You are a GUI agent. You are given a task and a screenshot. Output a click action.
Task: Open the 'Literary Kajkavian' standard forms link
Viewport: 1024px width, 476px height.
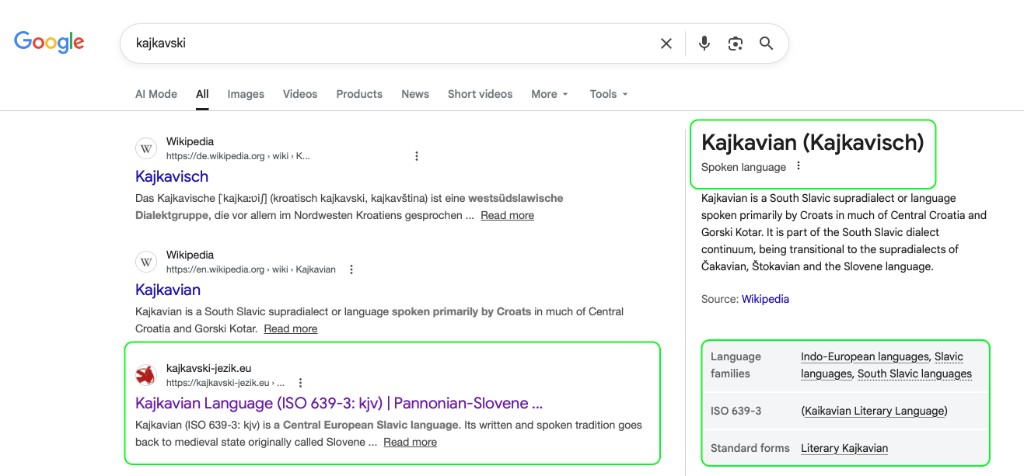click(844, 448)
